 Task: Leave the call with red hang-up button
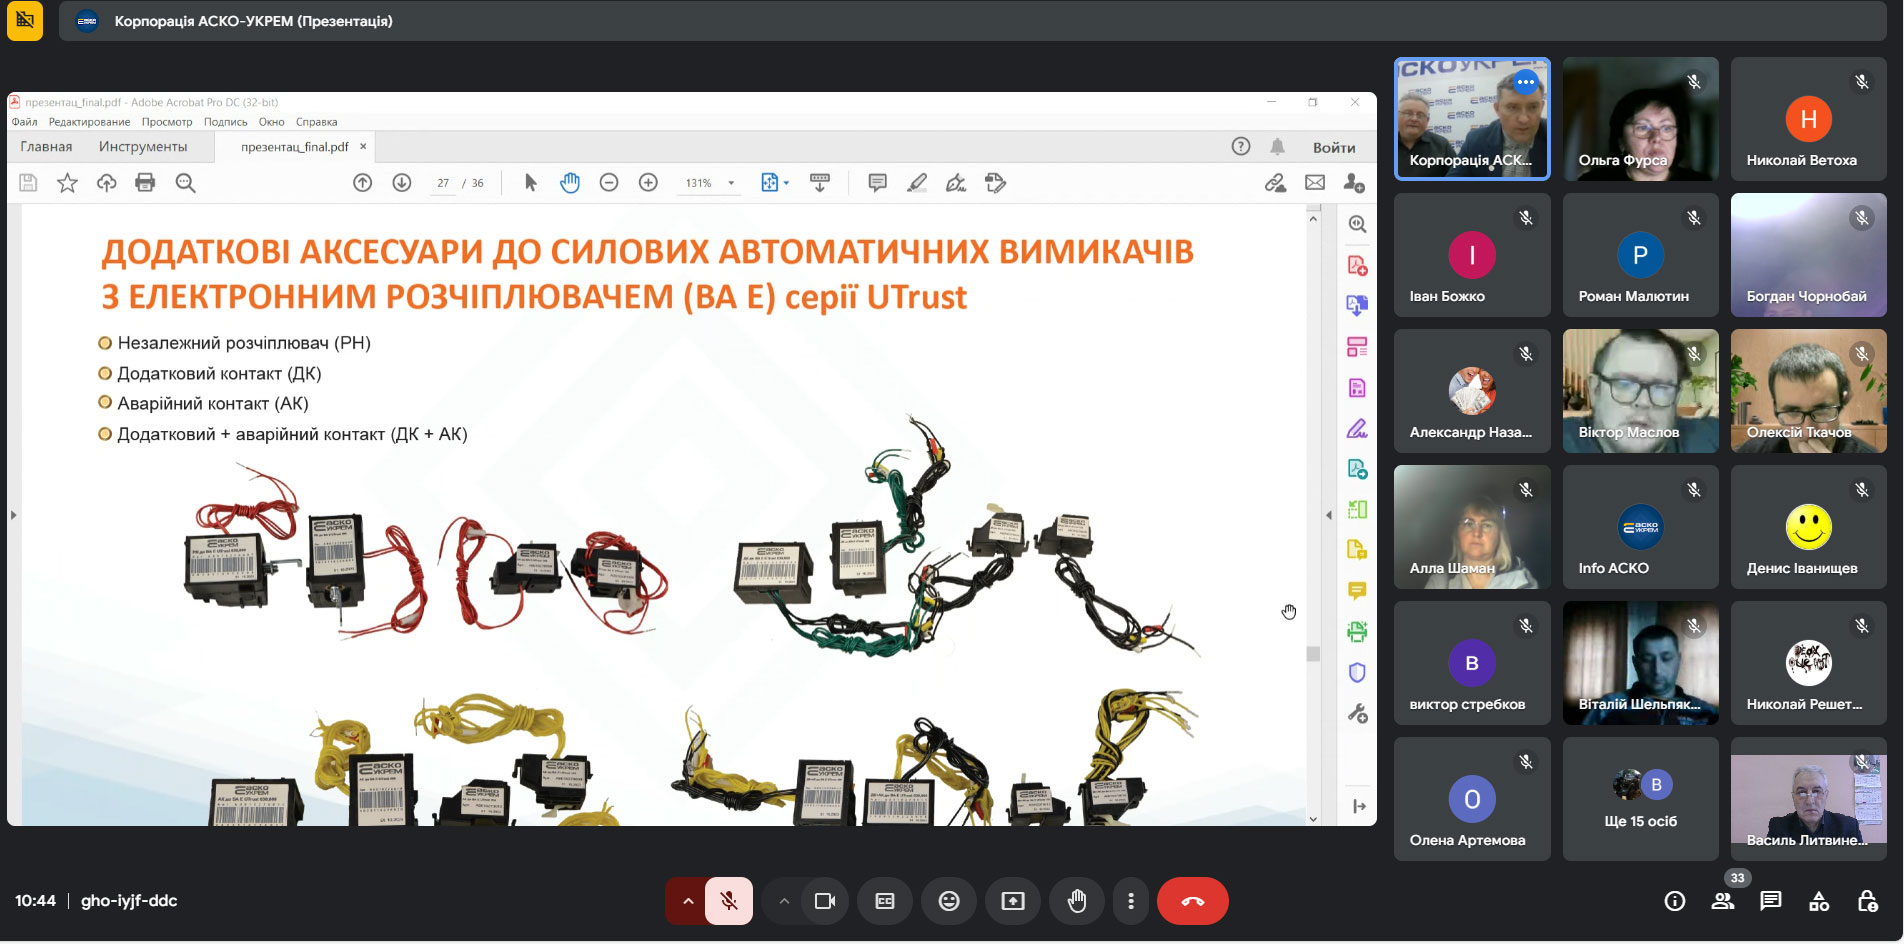pos(1193,901)
